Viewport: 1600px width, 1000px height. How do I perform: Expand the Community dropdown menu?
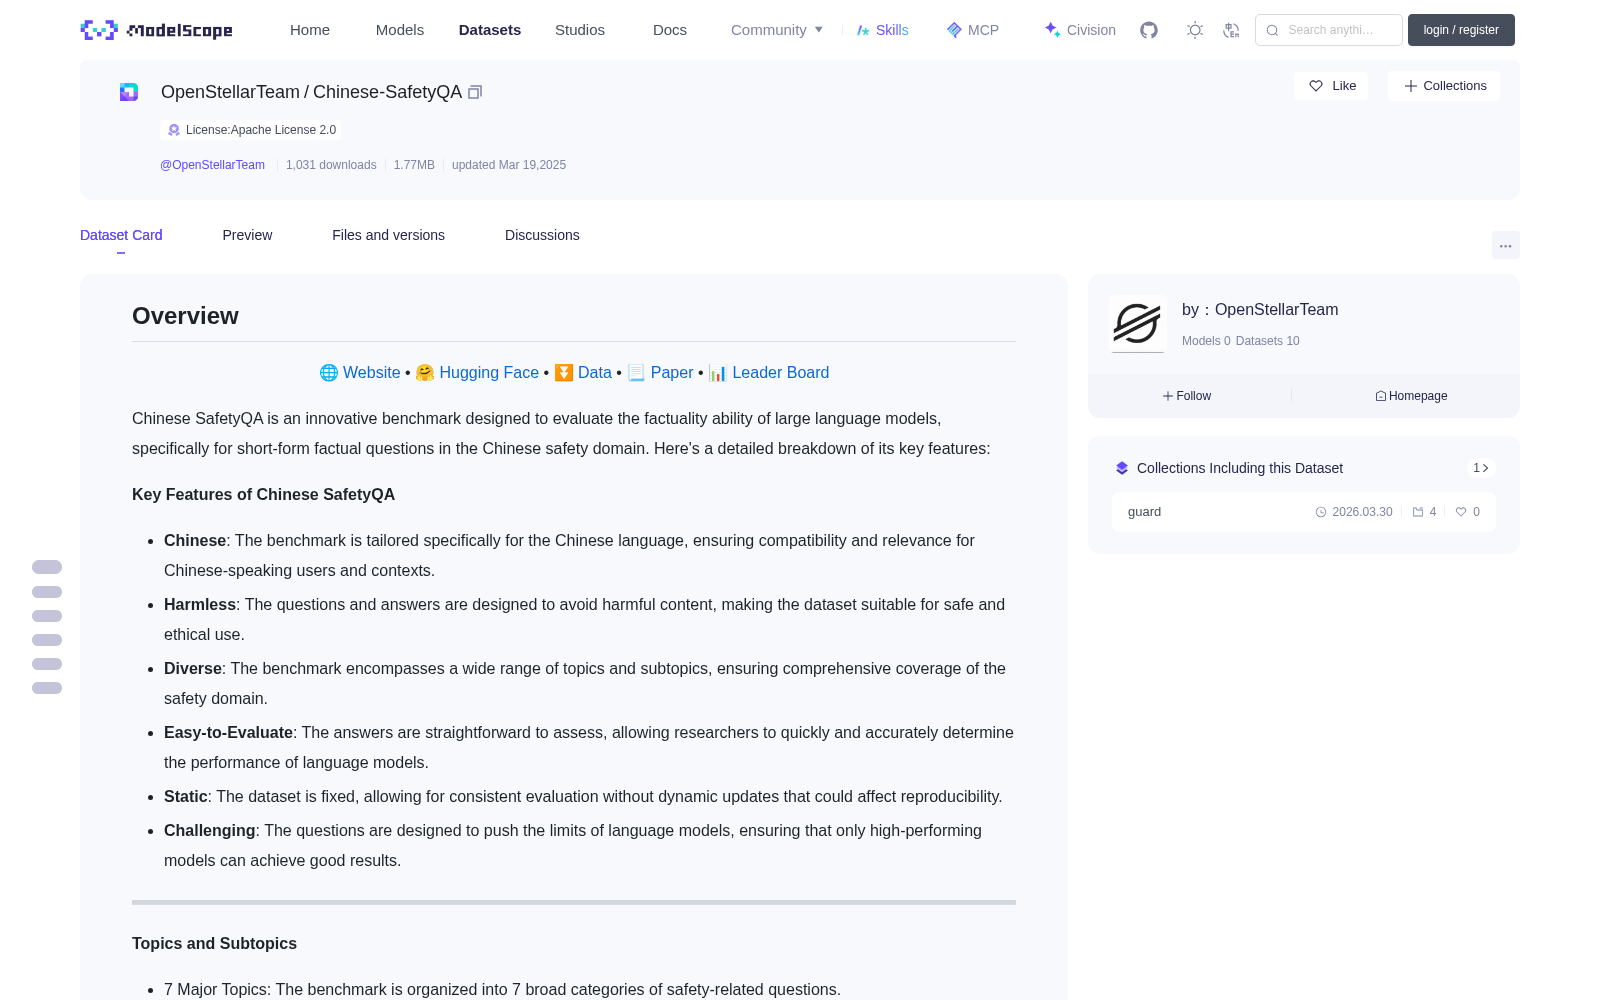[x=777, y=30]
